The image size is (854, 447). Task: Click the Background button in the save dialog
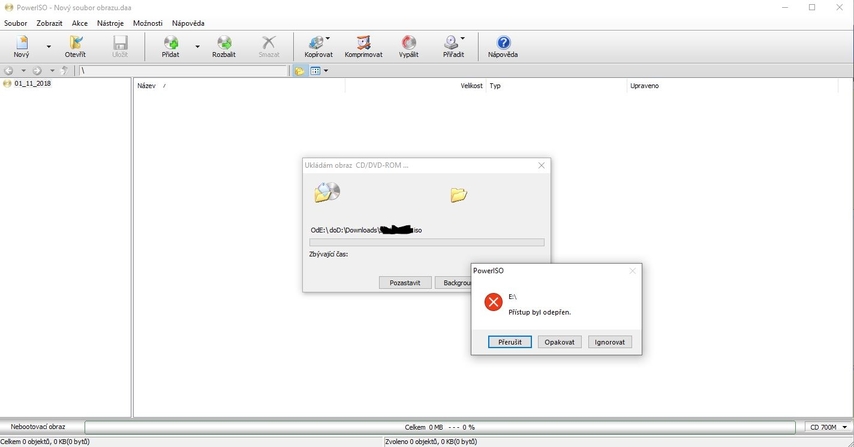pyautogui.click(x=453, y=283)
